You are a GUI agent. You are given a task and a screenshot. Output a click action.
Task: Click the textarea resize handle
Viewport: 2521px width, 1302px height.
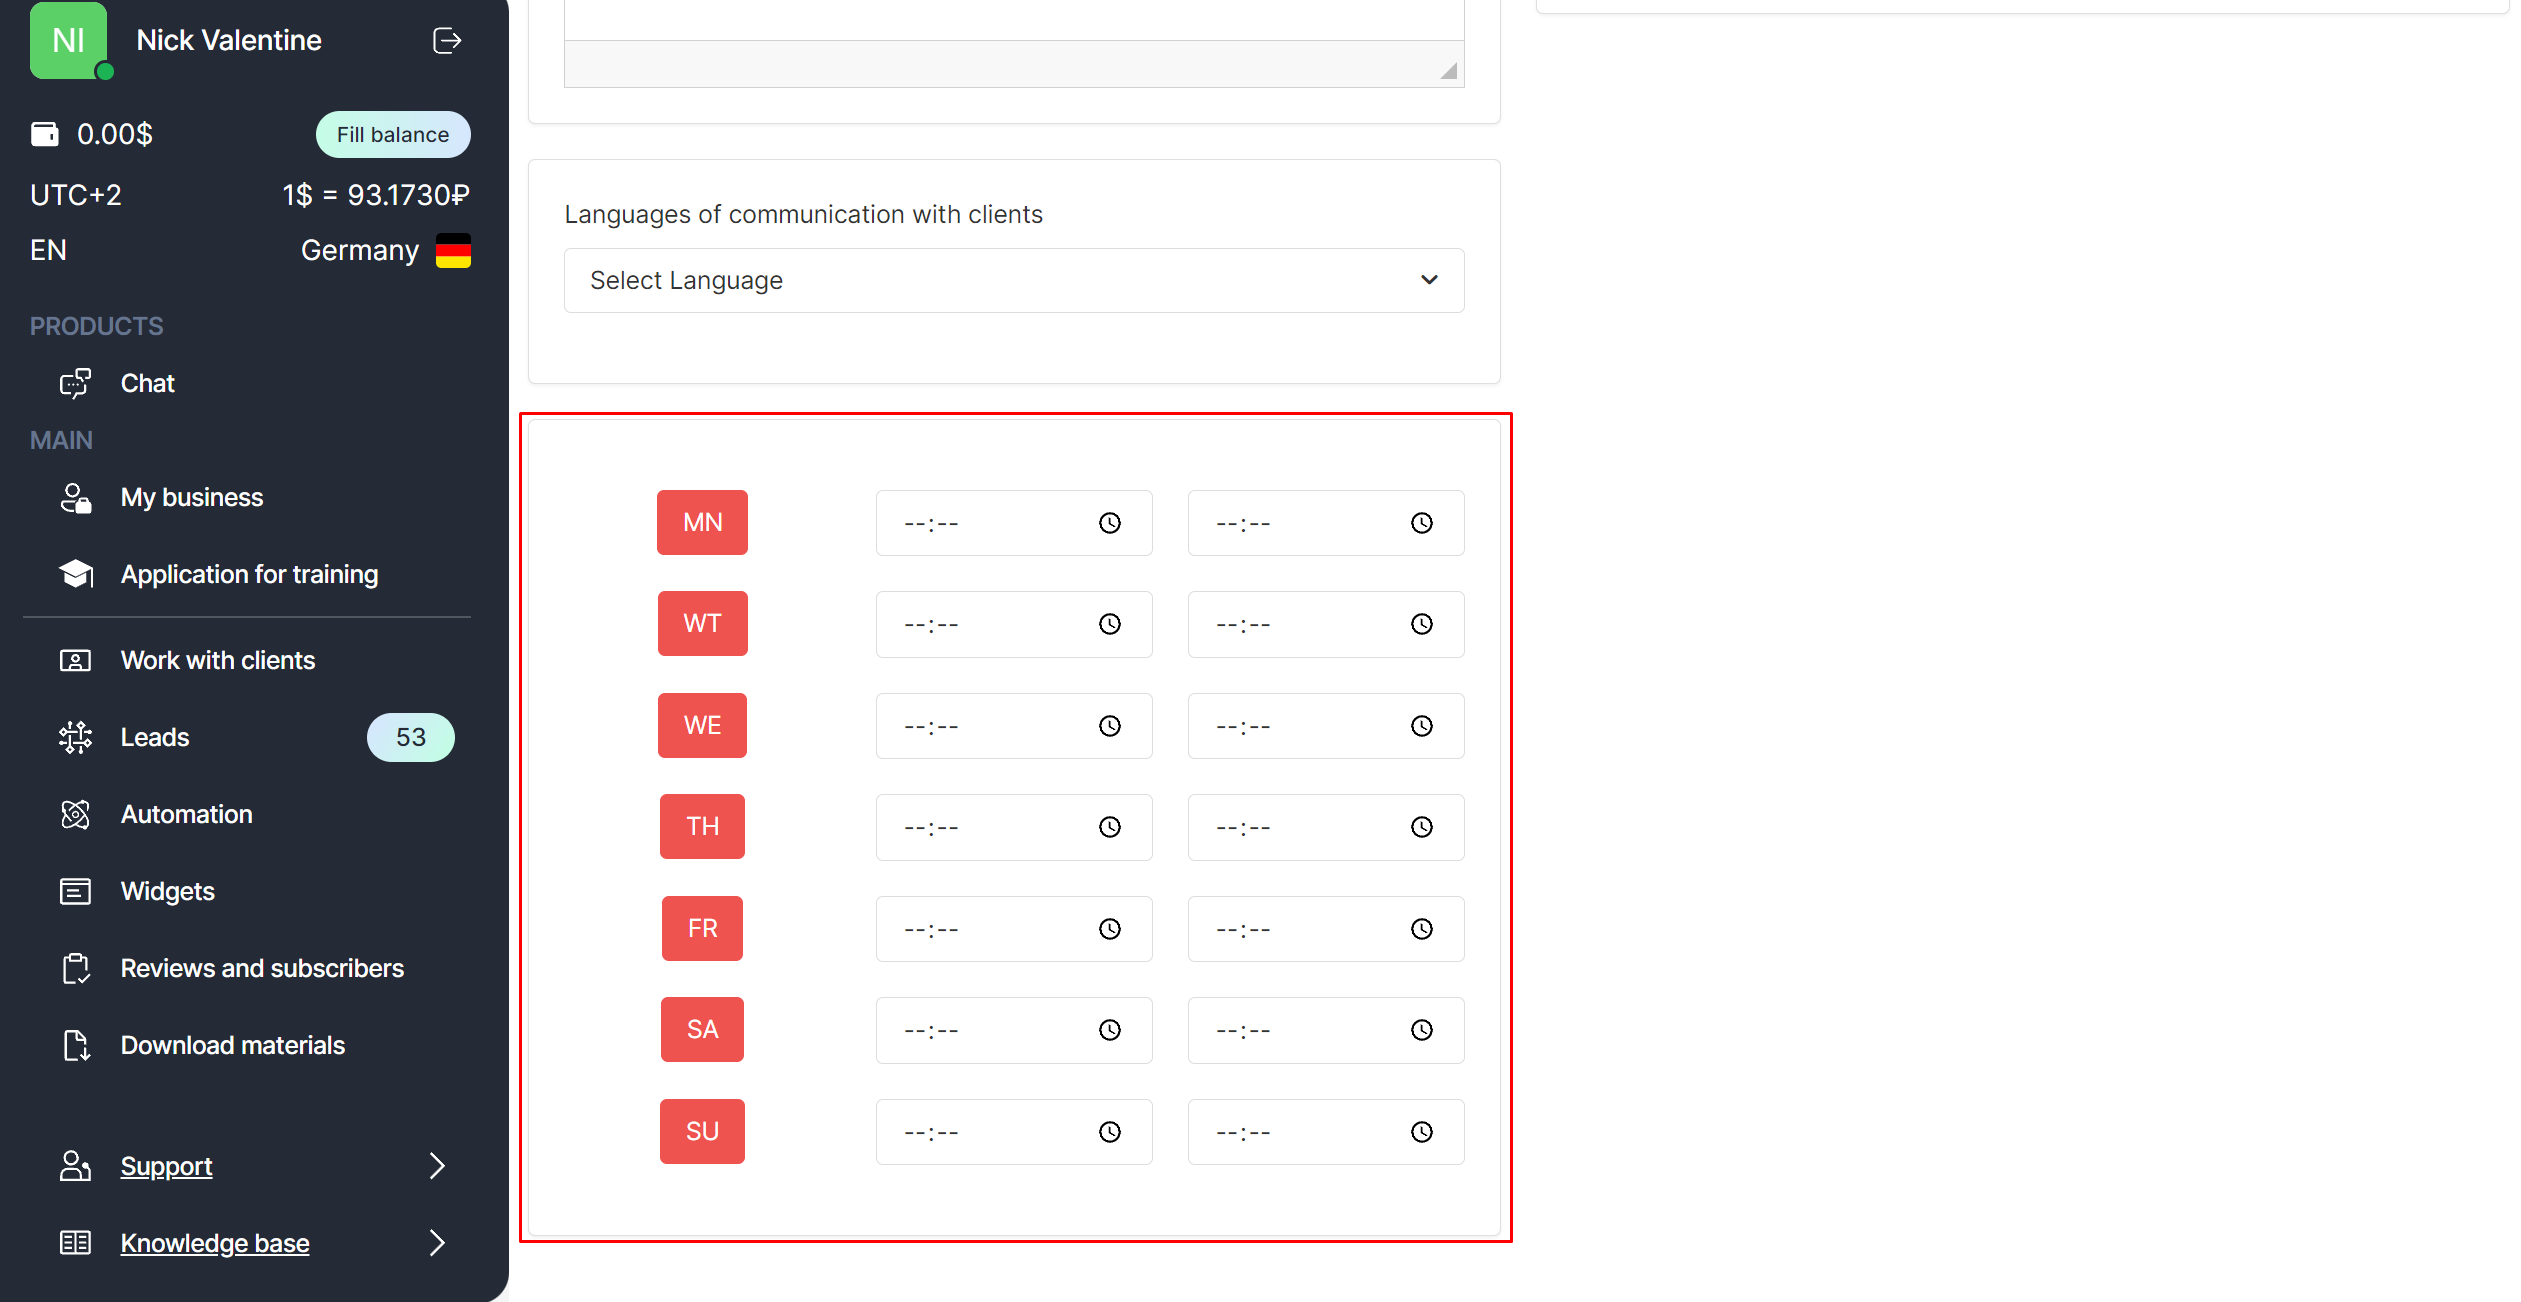pyautogui.click(x=1448, y=71)
